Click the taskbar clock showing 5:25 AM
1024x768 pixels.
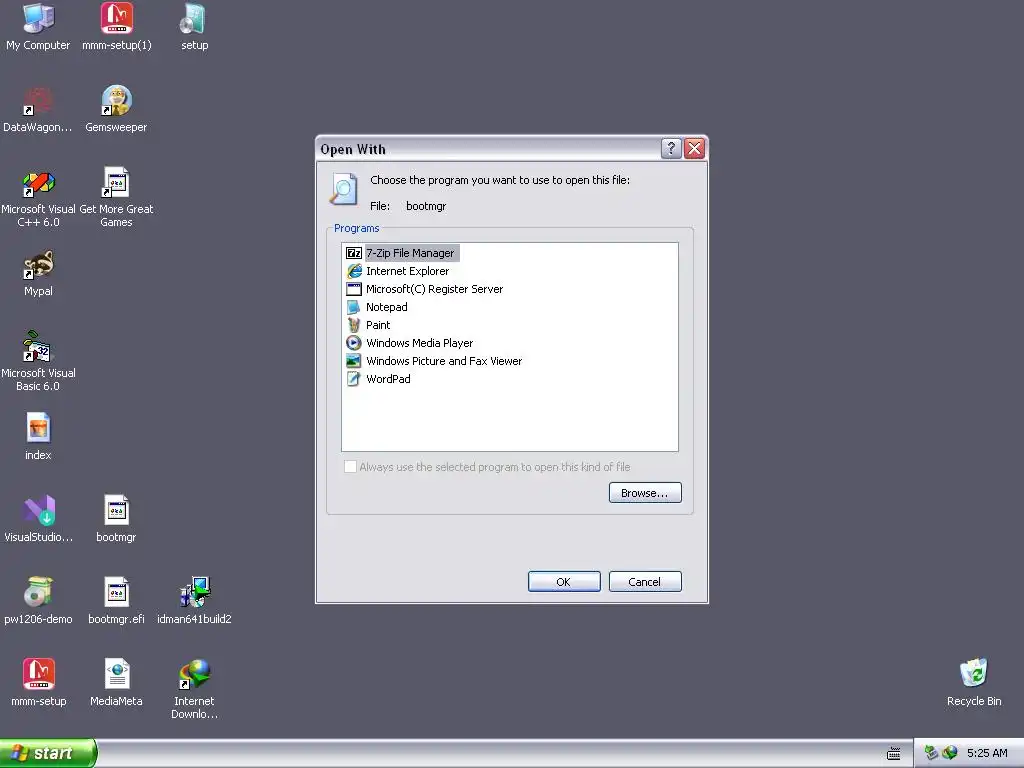click(987, 753)
